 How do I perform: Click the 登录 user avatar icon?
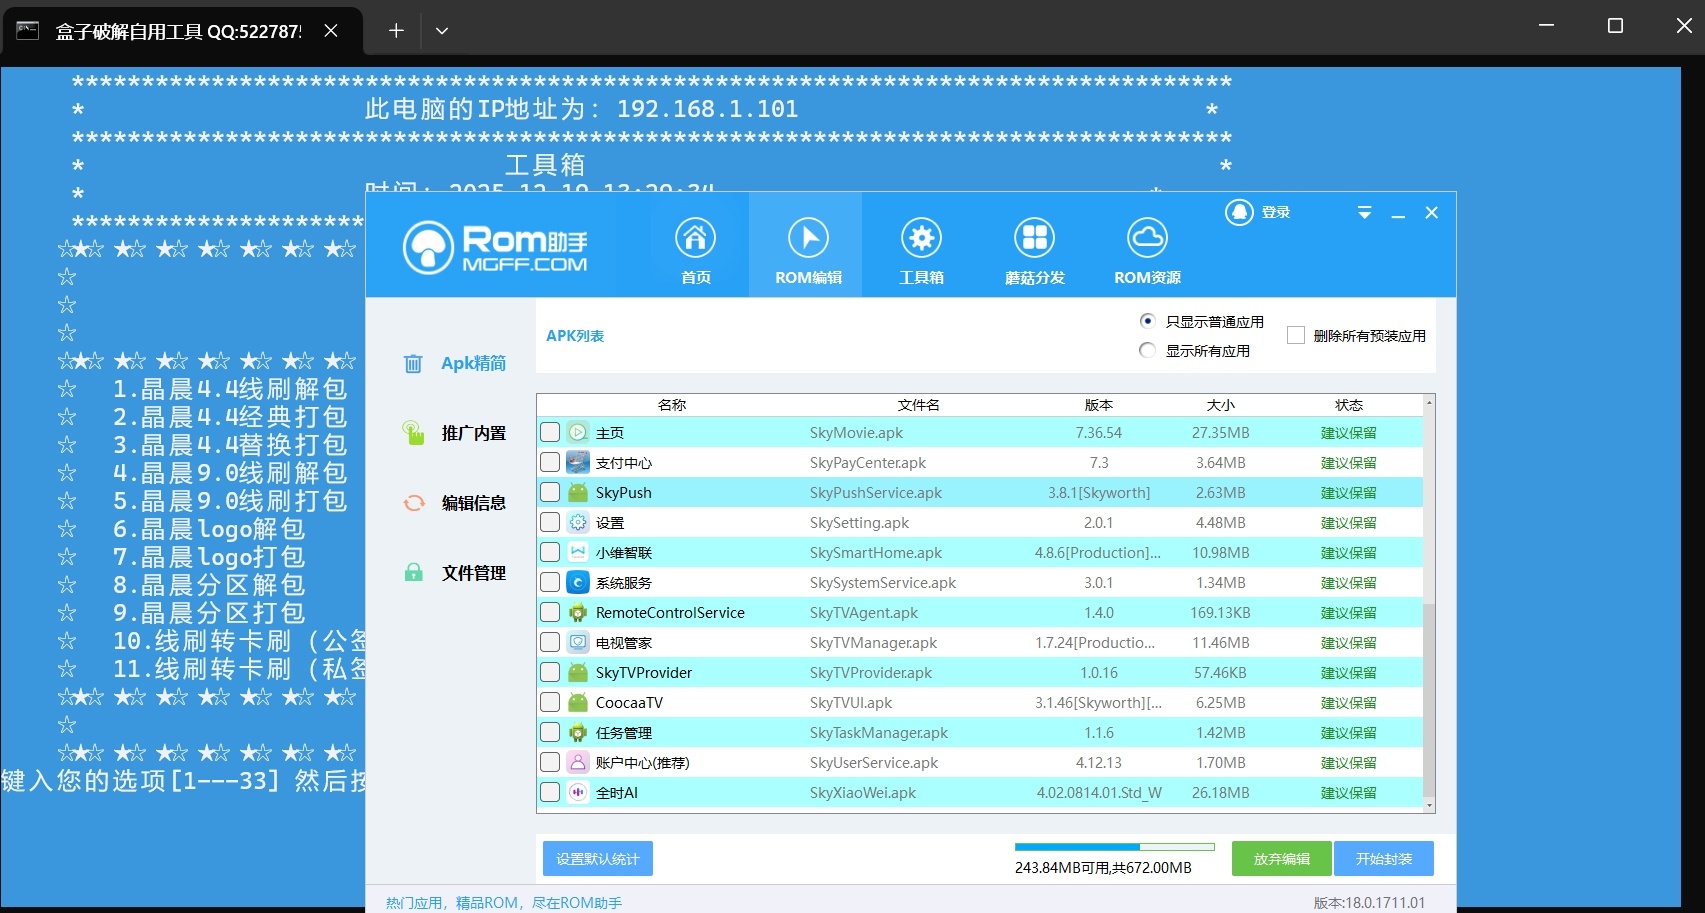pyautogui.click(x=1239, y=212)
